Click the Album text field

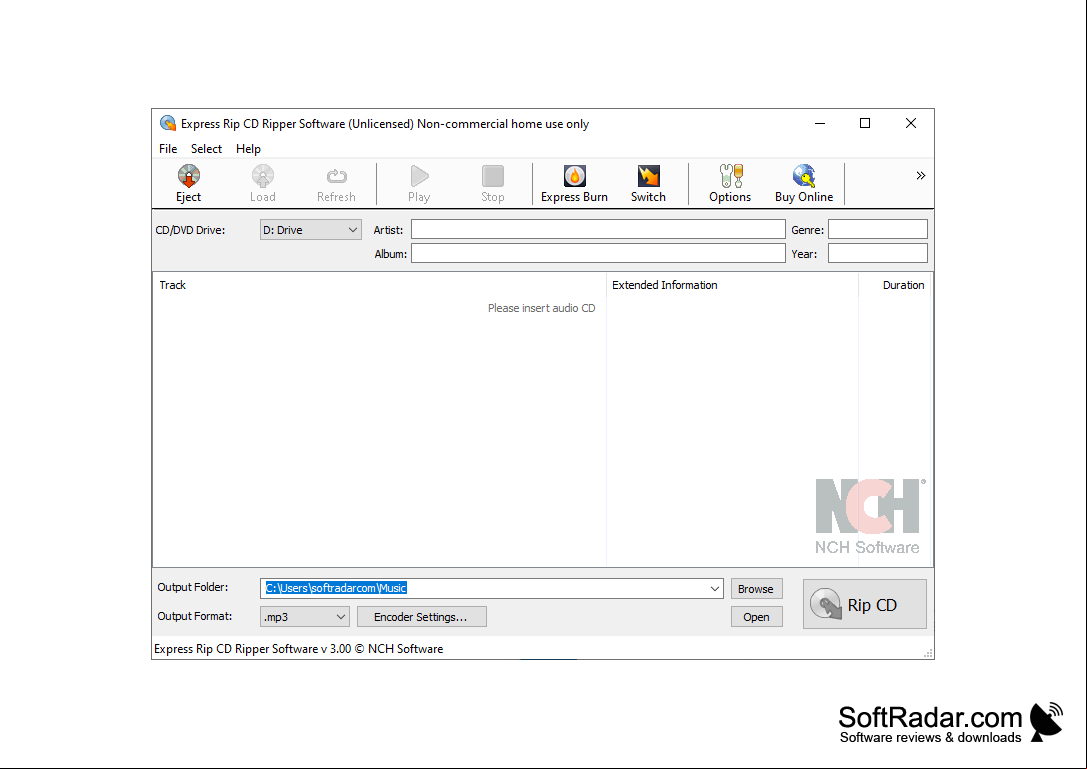coord(598,253)
